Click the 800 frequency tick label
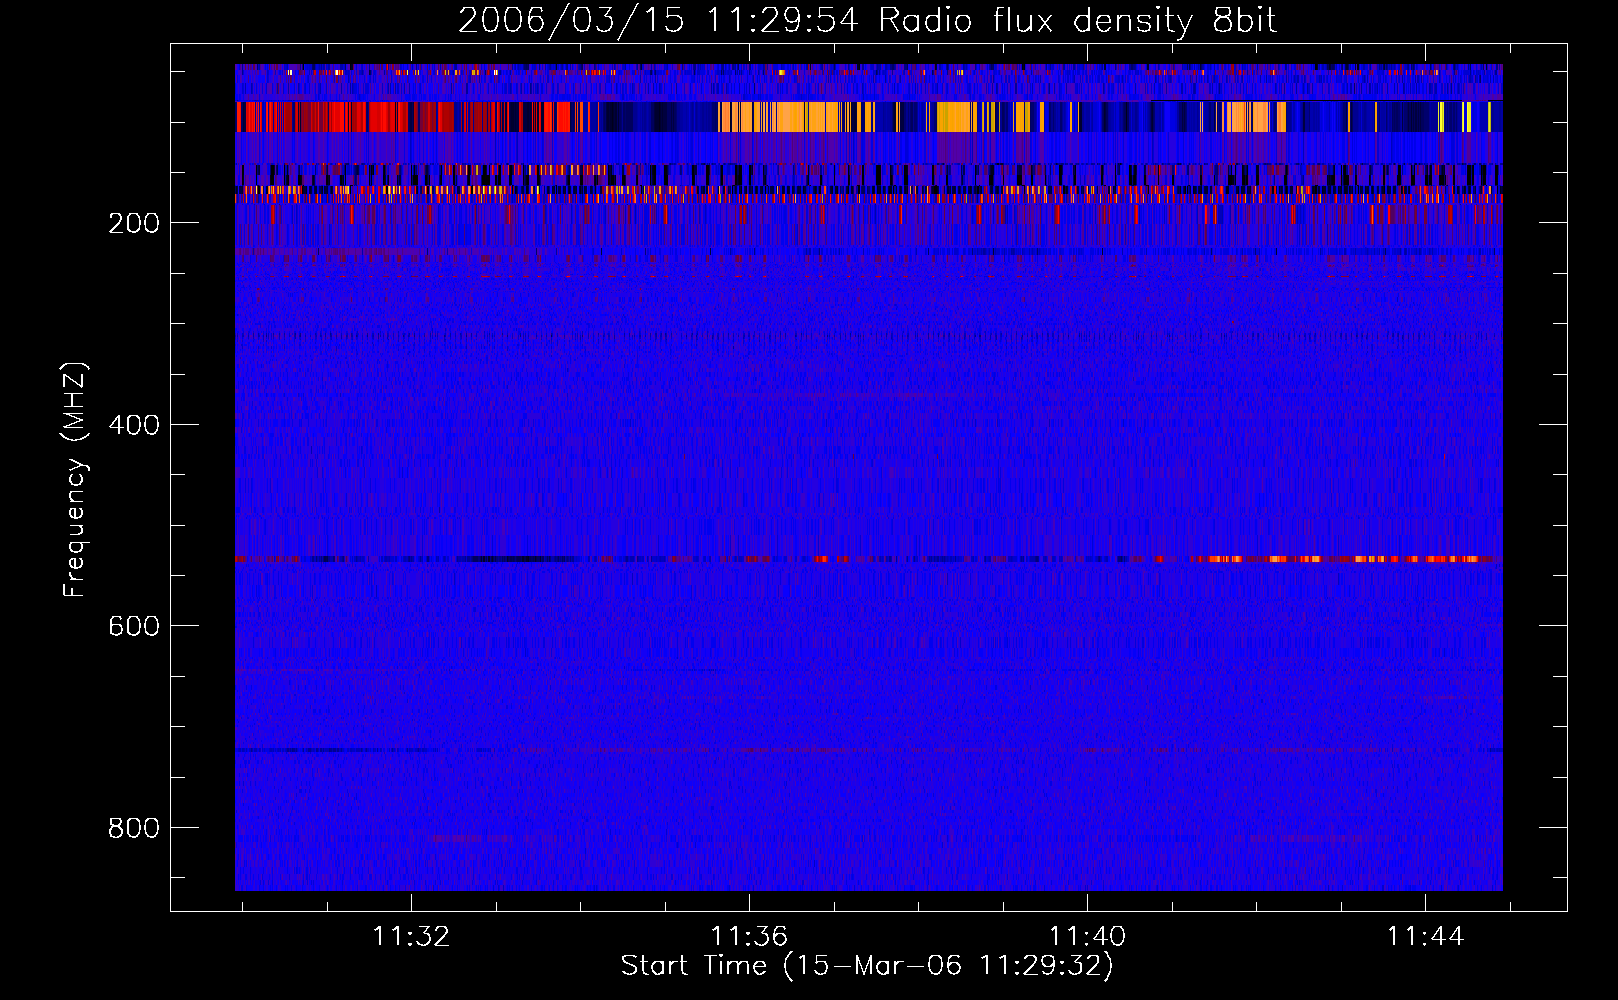 point(134,828)
